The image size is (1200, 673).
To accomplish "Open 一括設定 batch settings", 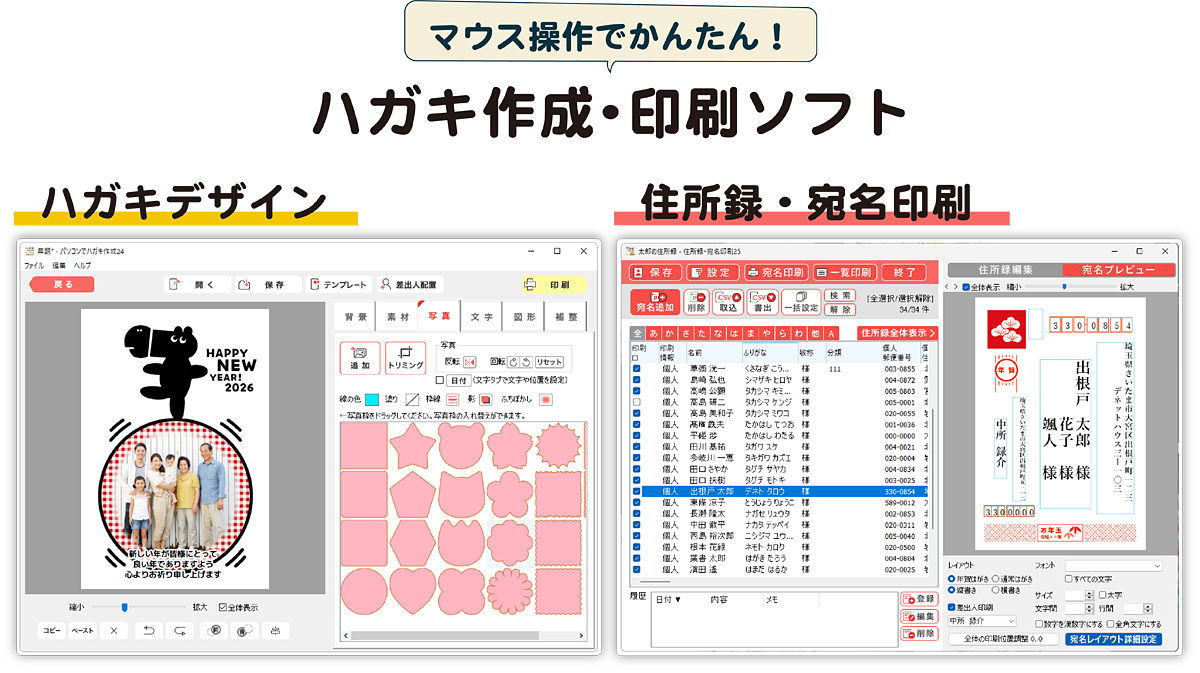I will point(800,302).
